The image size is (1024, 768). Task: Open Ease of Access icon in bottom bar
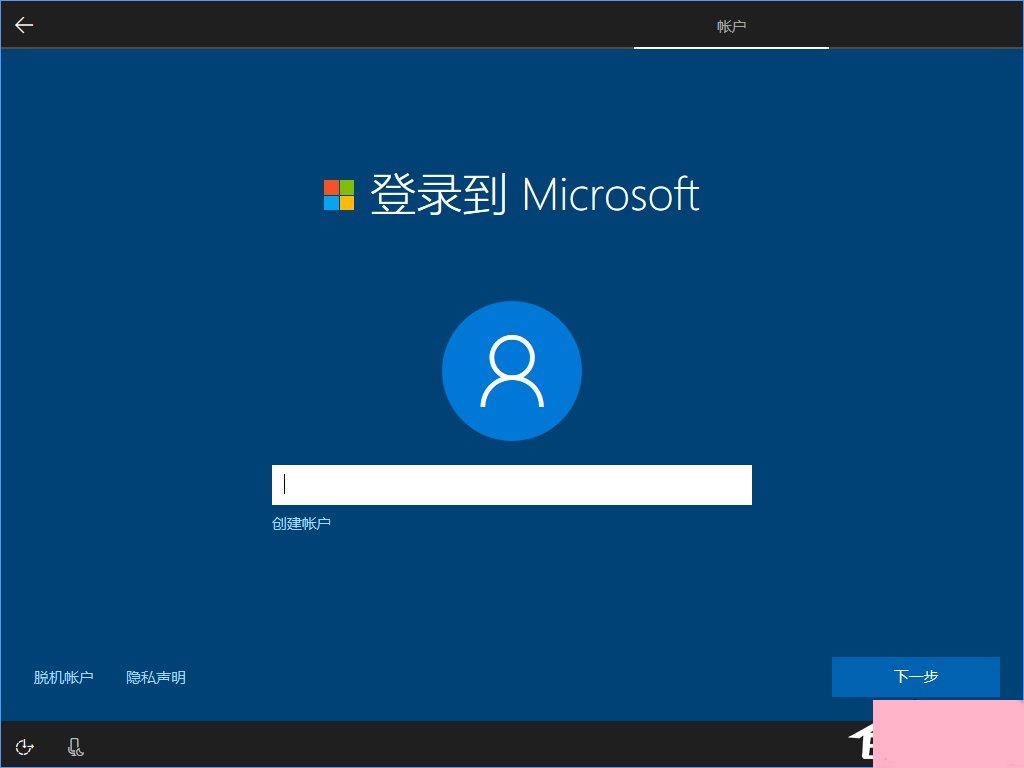[24, 746]
